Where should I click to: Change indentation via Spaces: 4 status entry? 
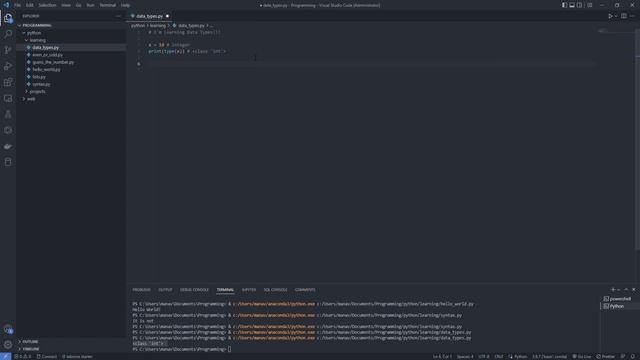pos(465,356)
